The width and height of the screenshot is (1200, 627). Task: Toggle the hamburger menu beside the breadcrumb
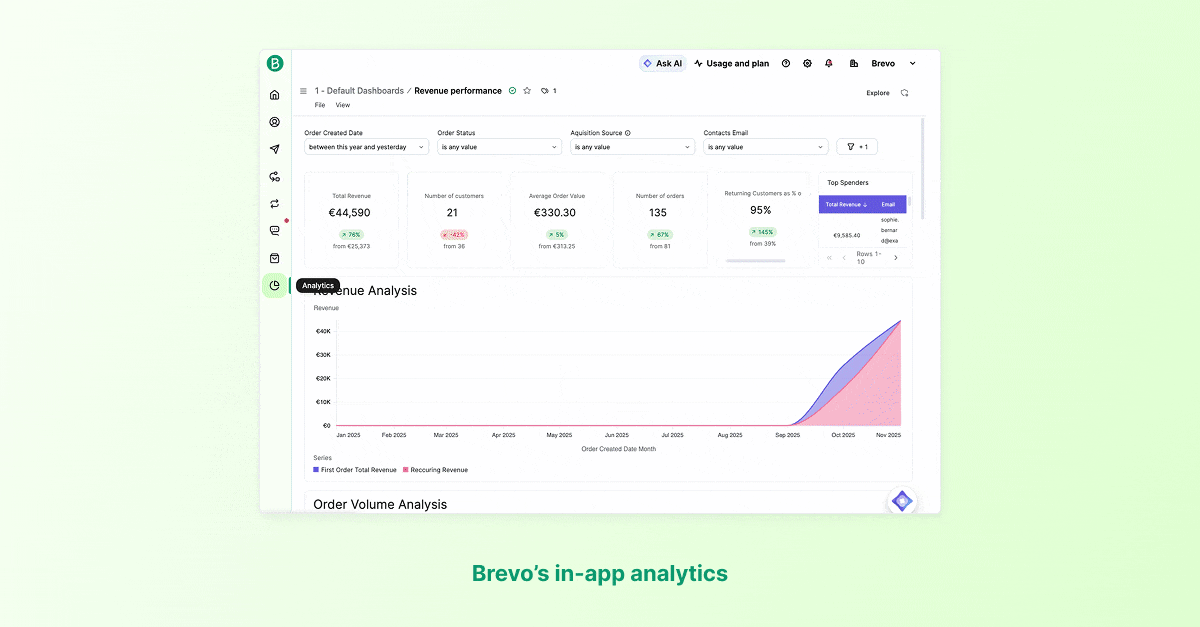(303, 91)
